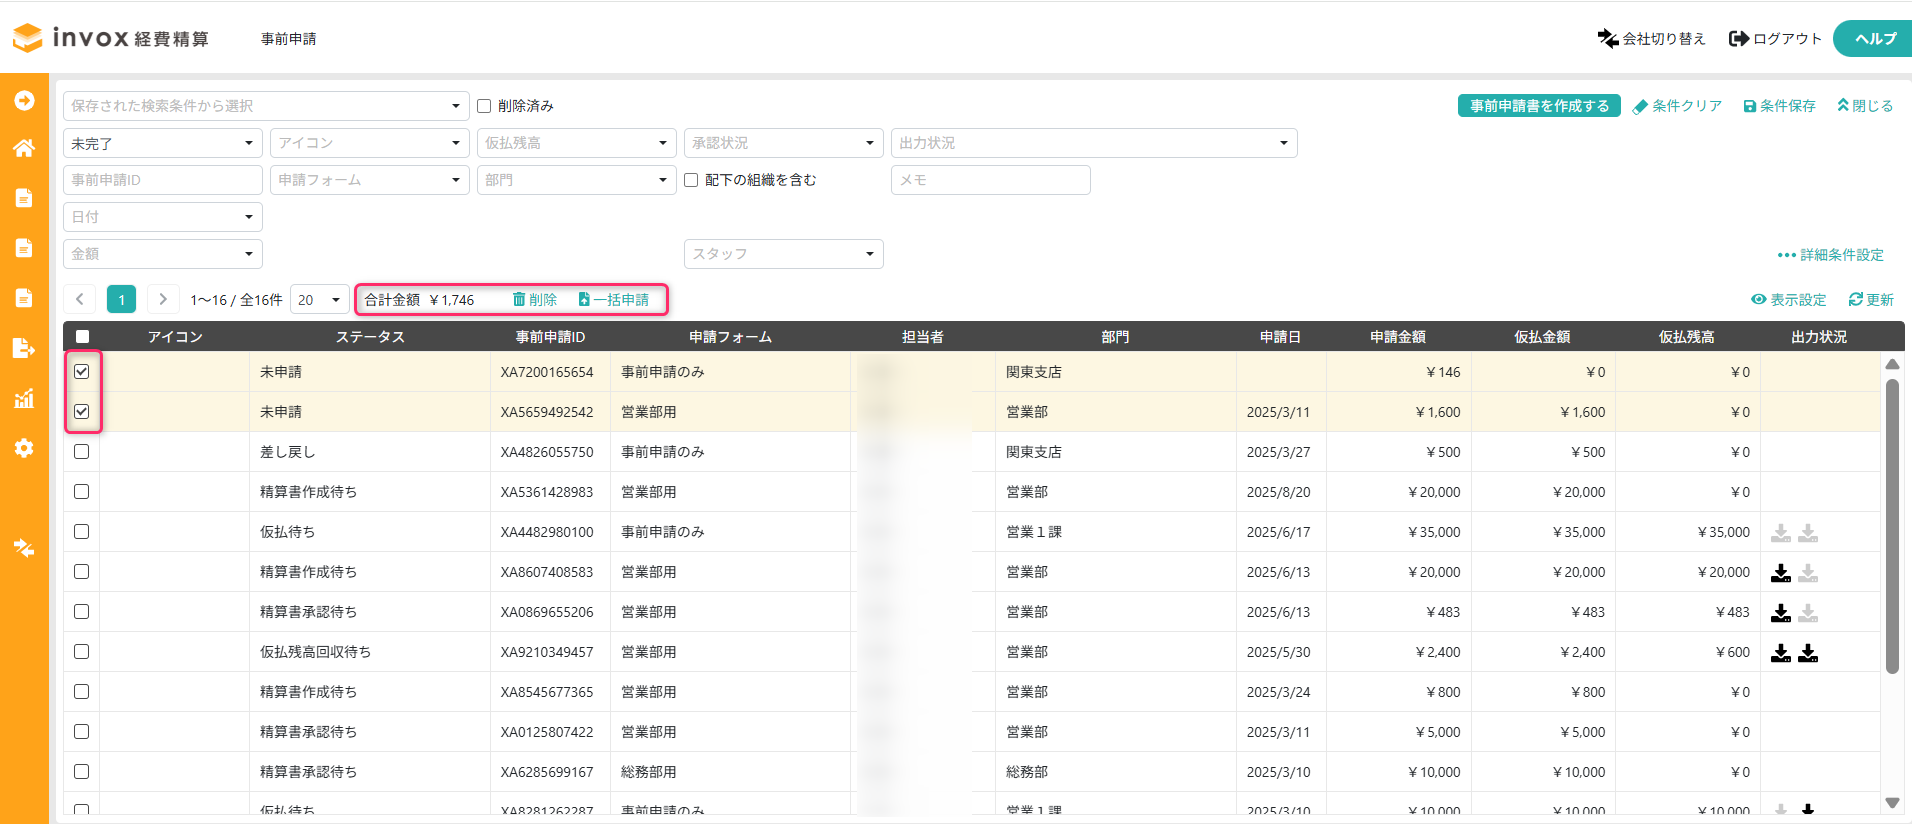This screenshot has width=1912, height=824.
Task: Uncheck the row XA7200165654 checkbox
Action: point(82,371)
